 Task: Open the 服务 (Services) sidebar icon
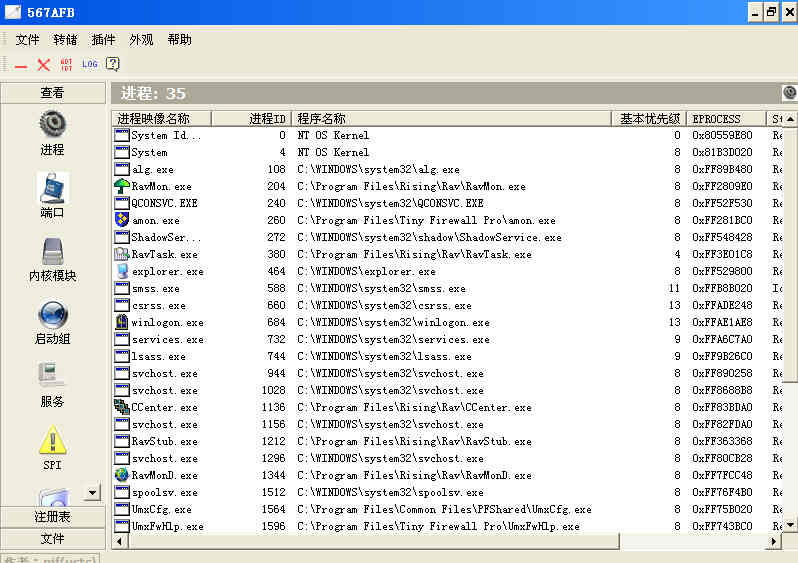click(52, 376)
